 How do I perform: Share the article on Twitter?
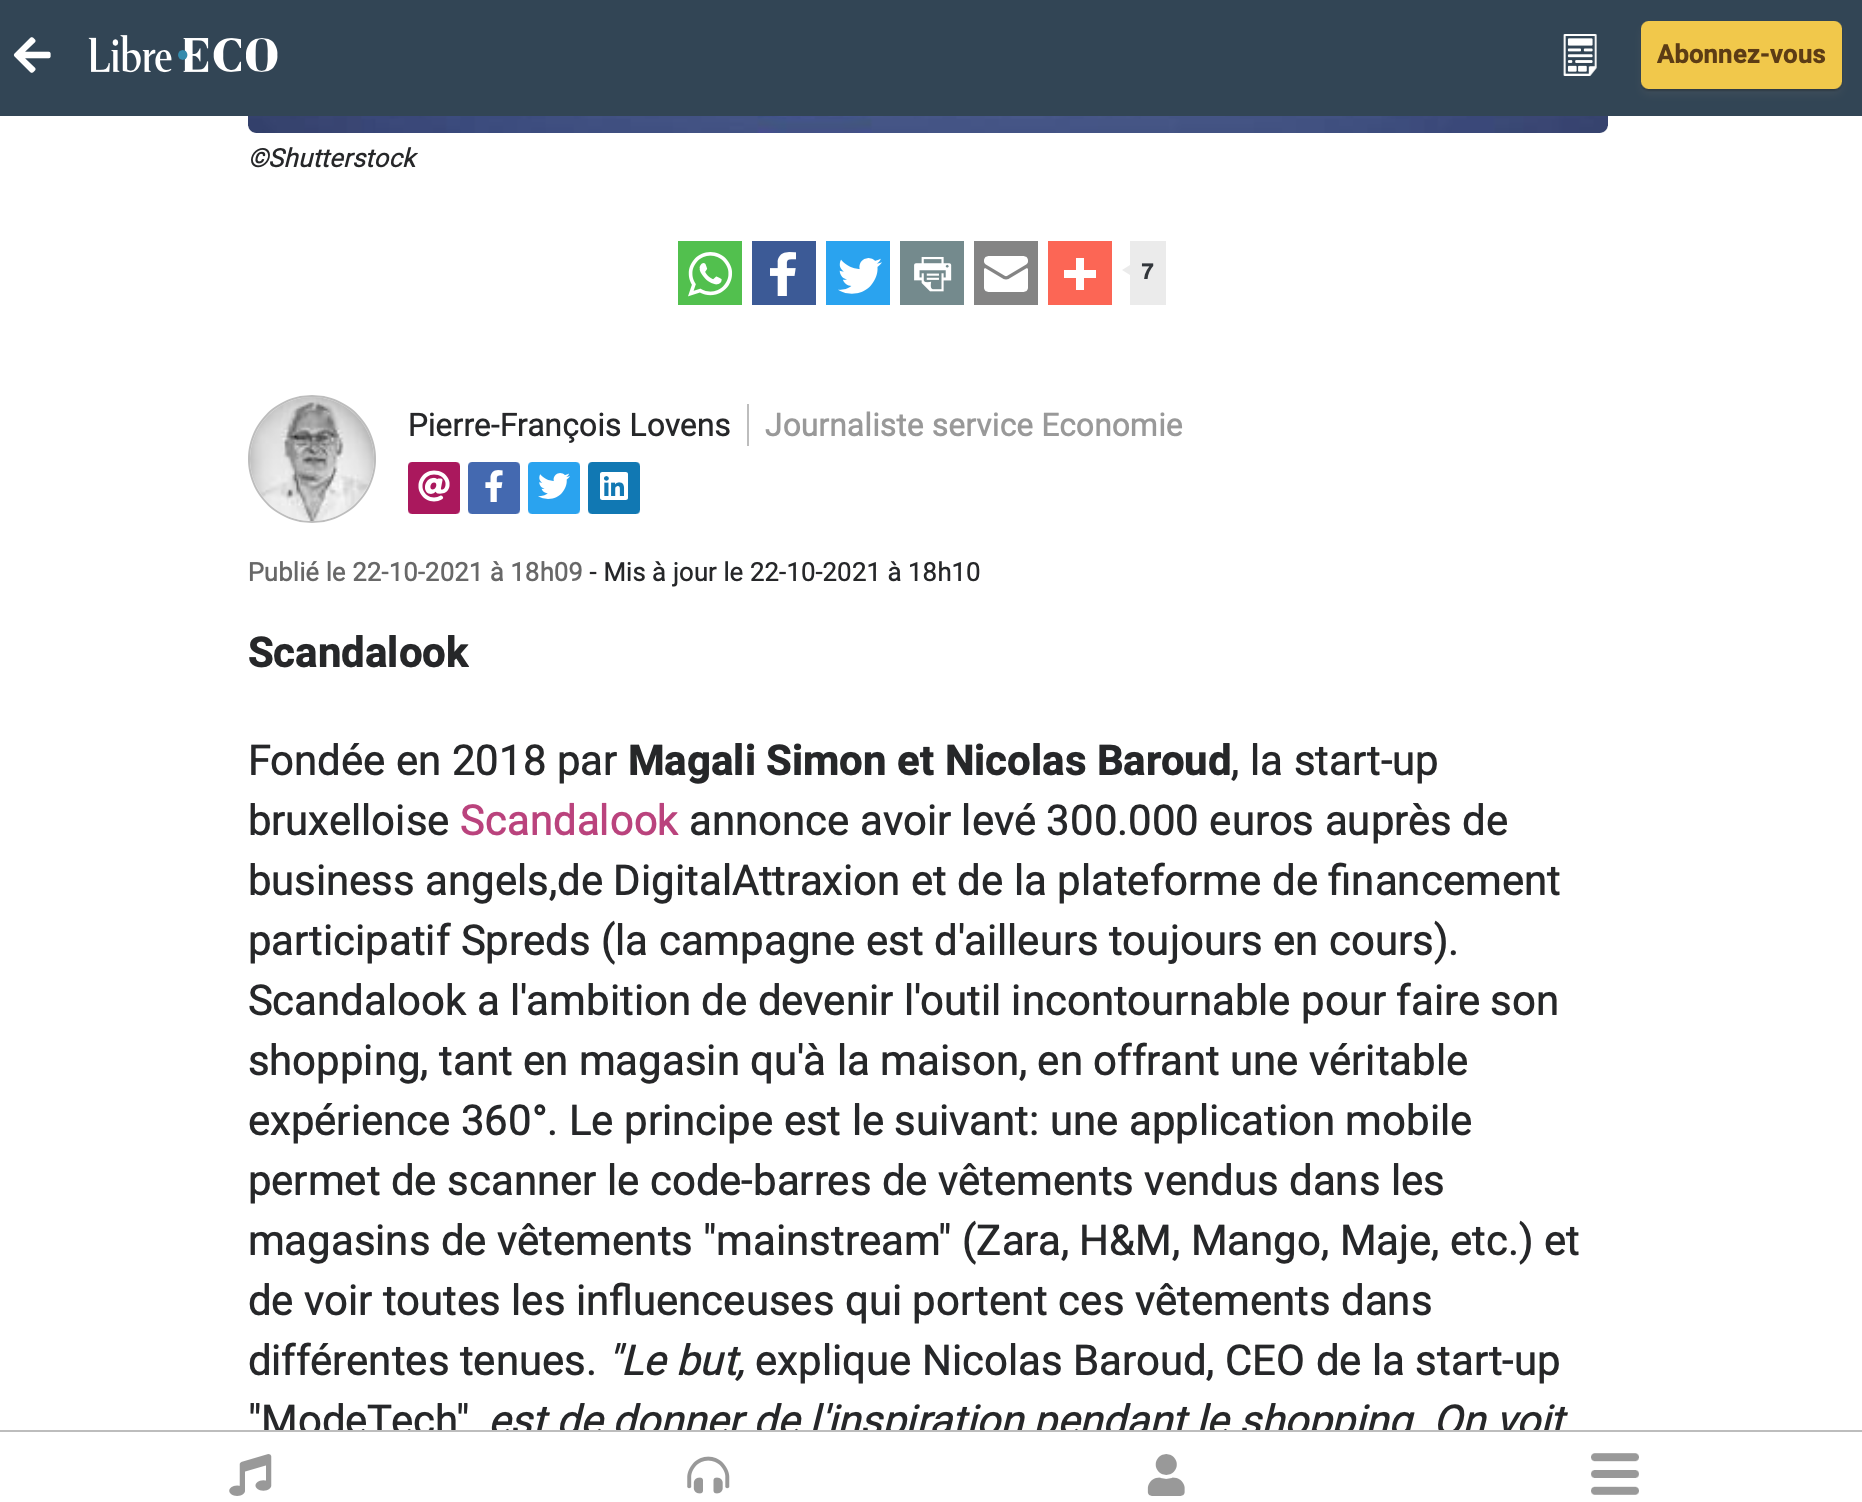point(858,273)
